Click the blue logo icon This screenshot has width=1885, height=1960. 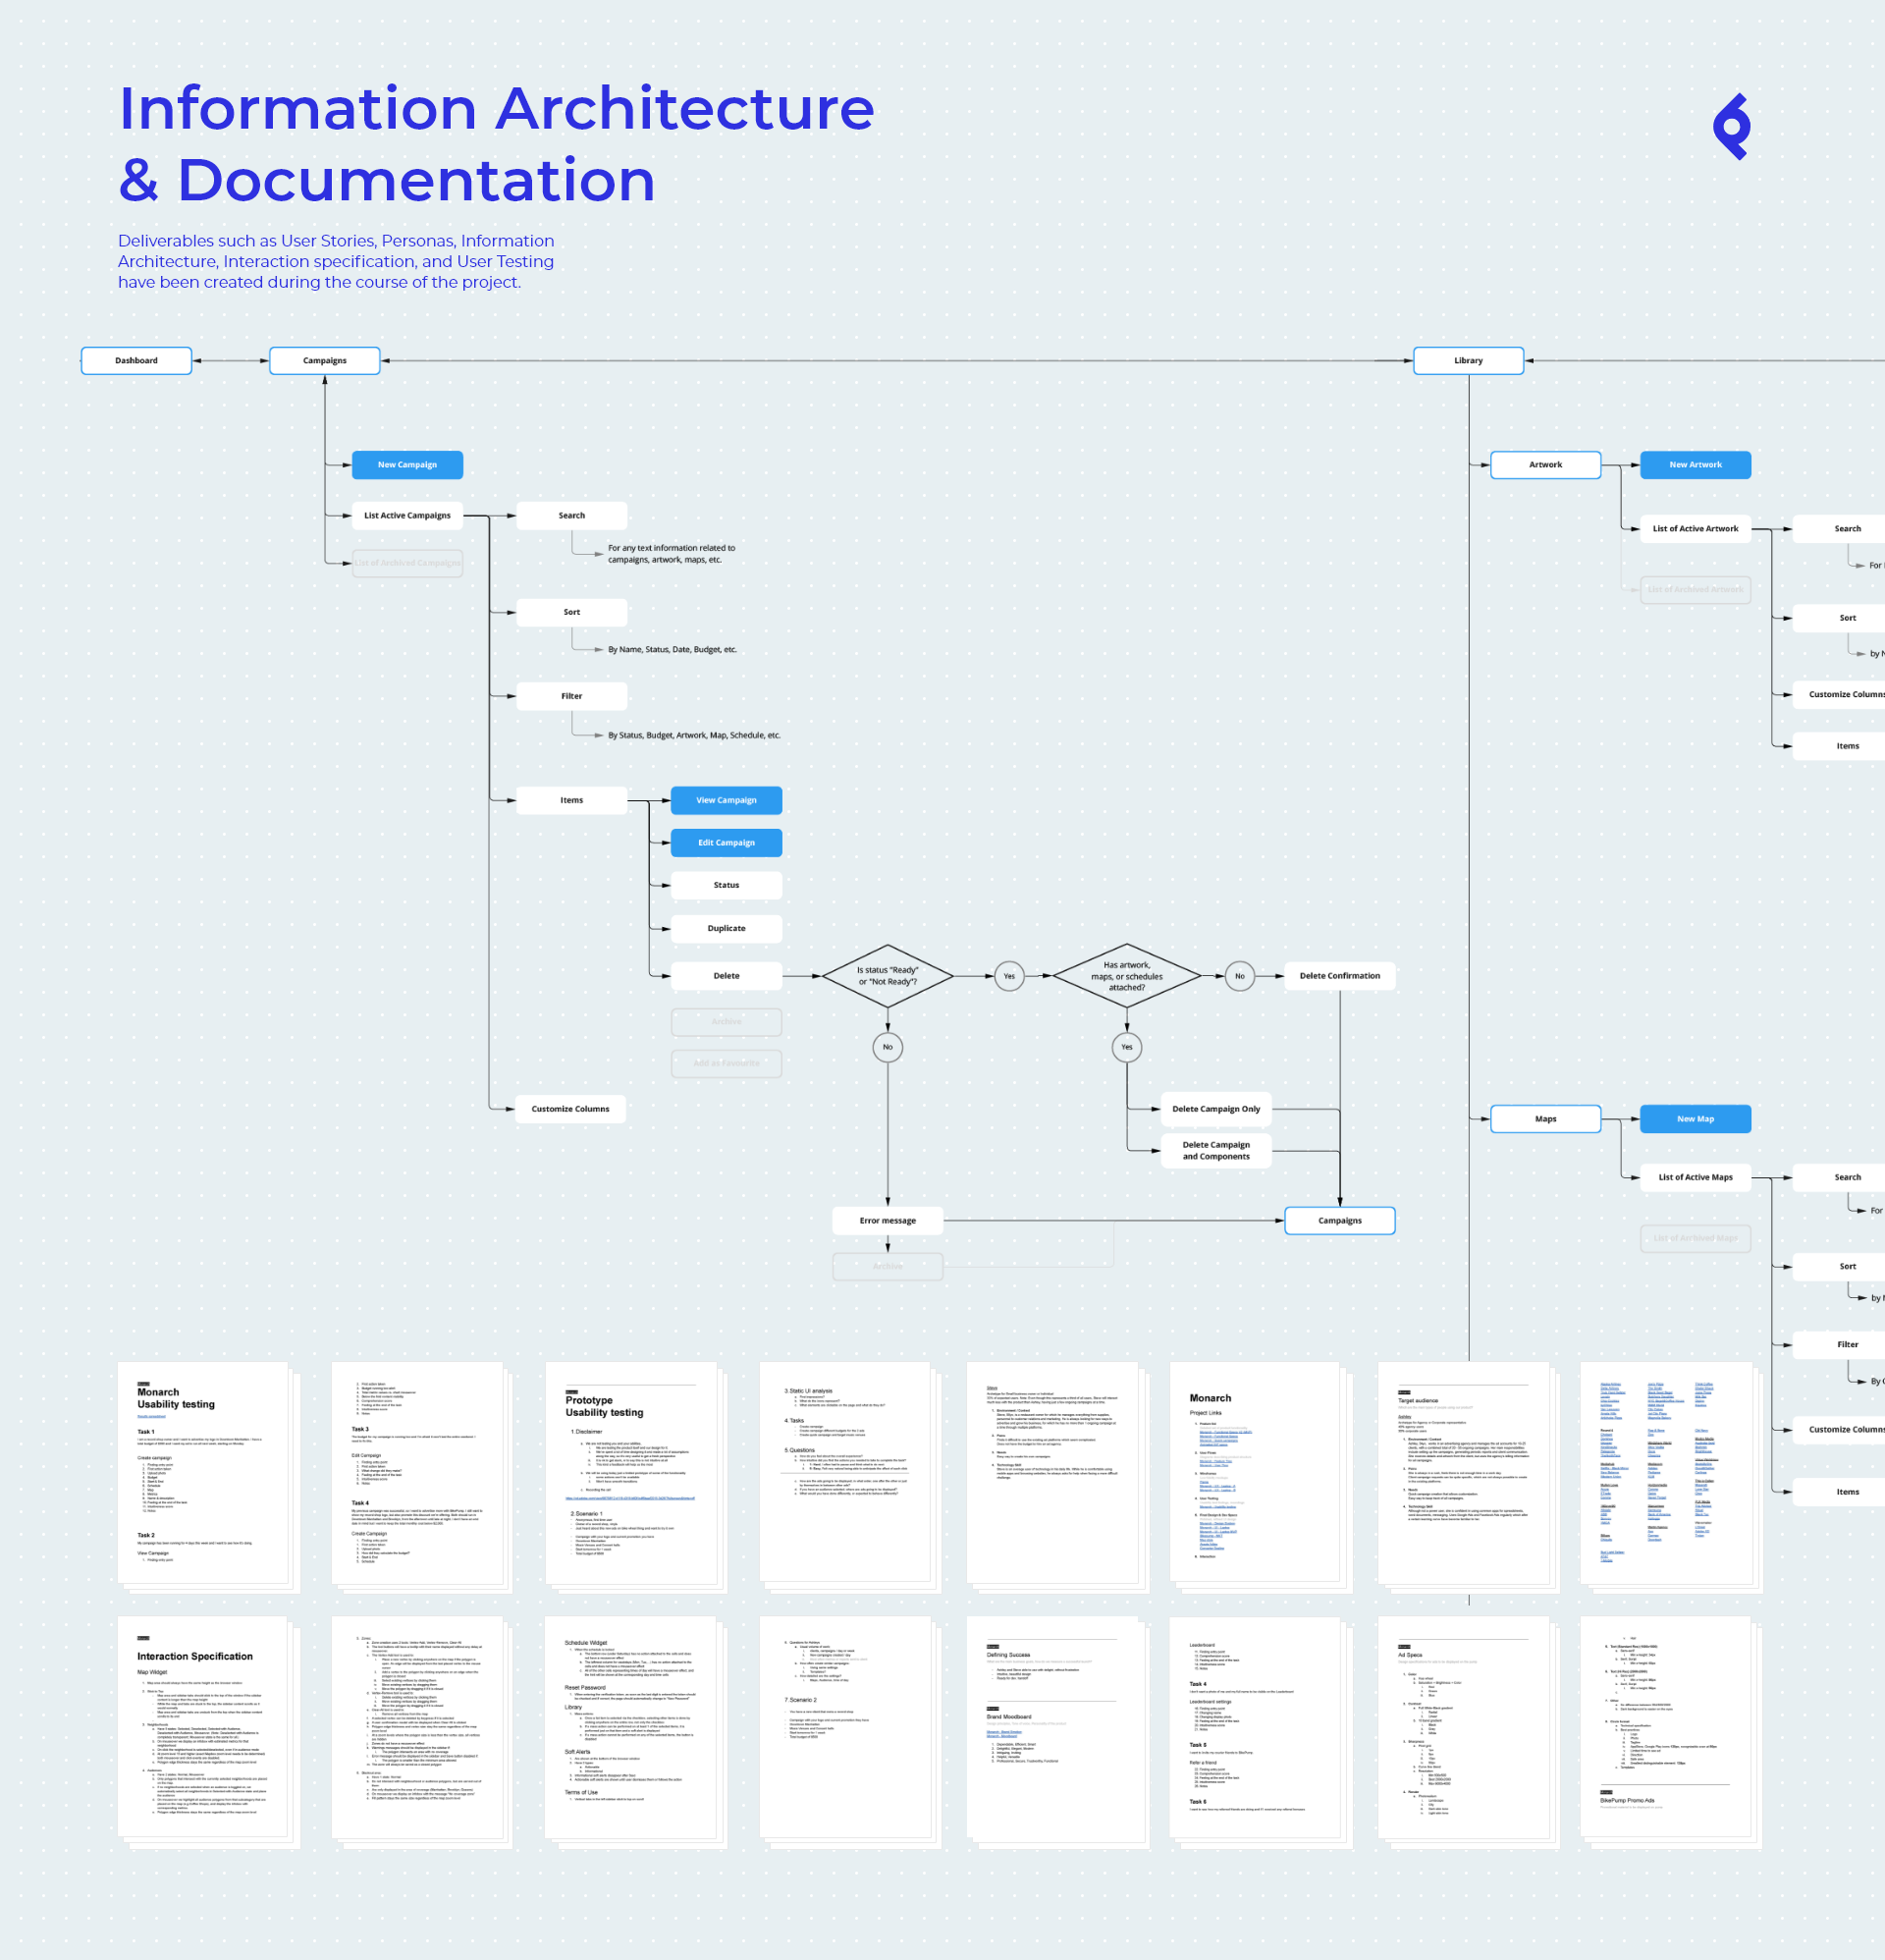pyautogui.click(x=1732, y=127)
